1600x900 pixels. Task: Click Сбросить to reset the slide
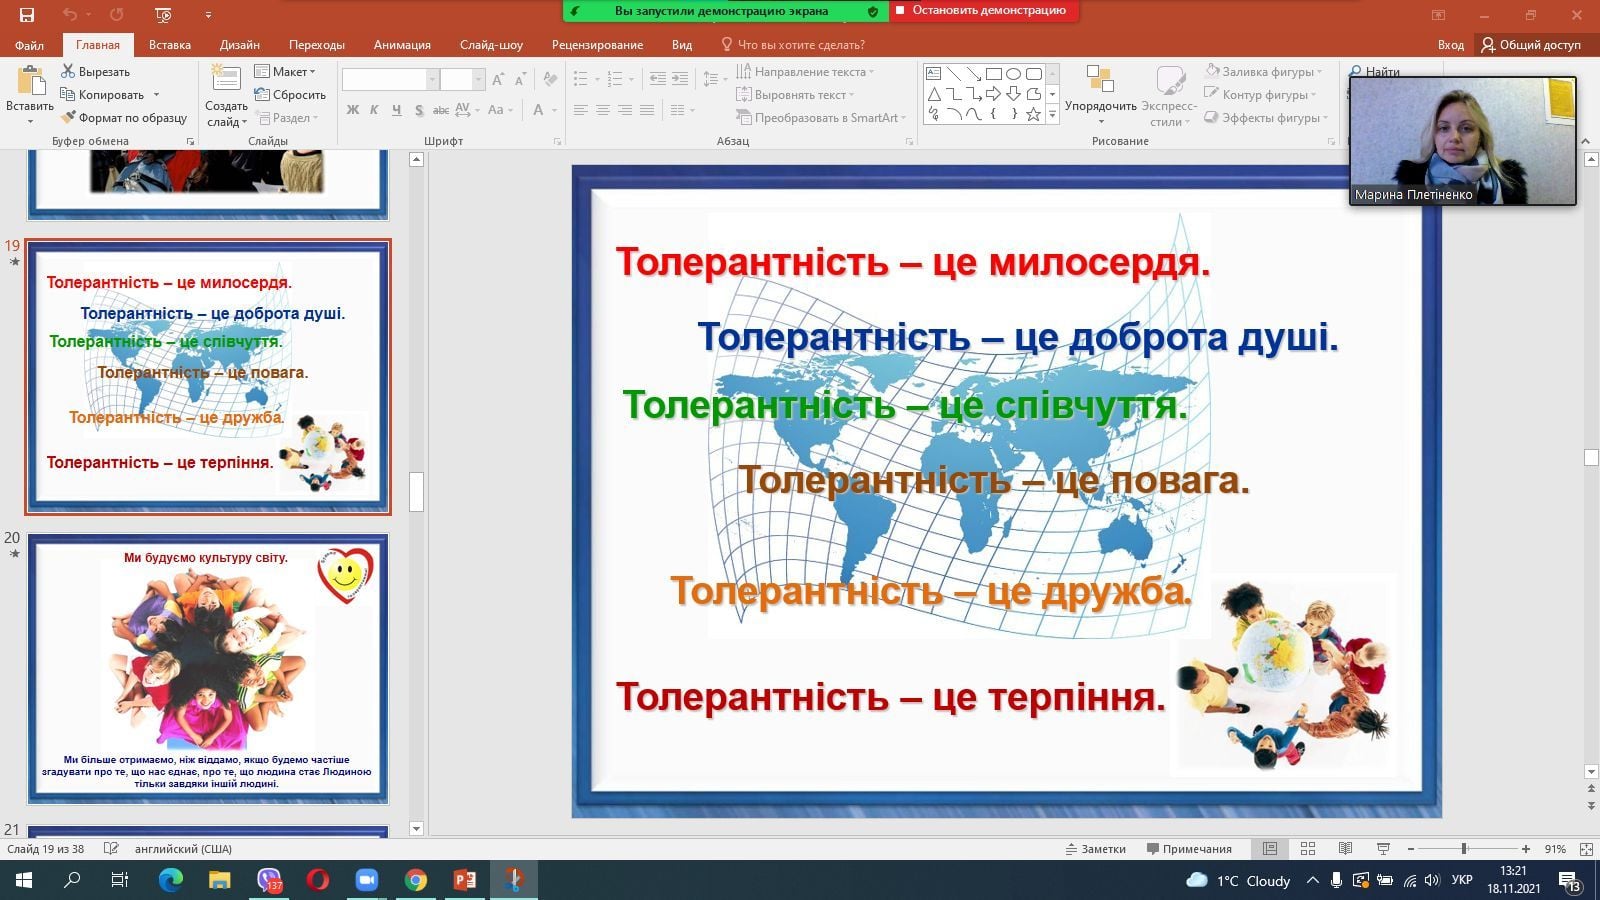point(290,95)
